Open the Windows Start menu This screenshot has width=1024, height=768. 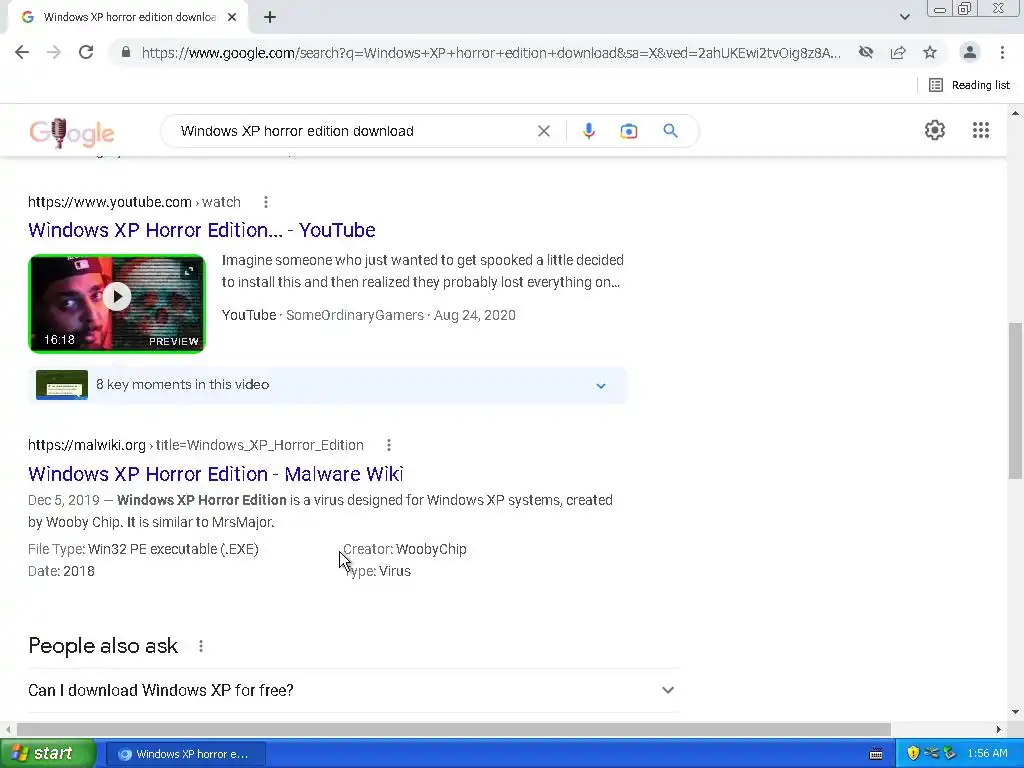[x=48, y=754]
